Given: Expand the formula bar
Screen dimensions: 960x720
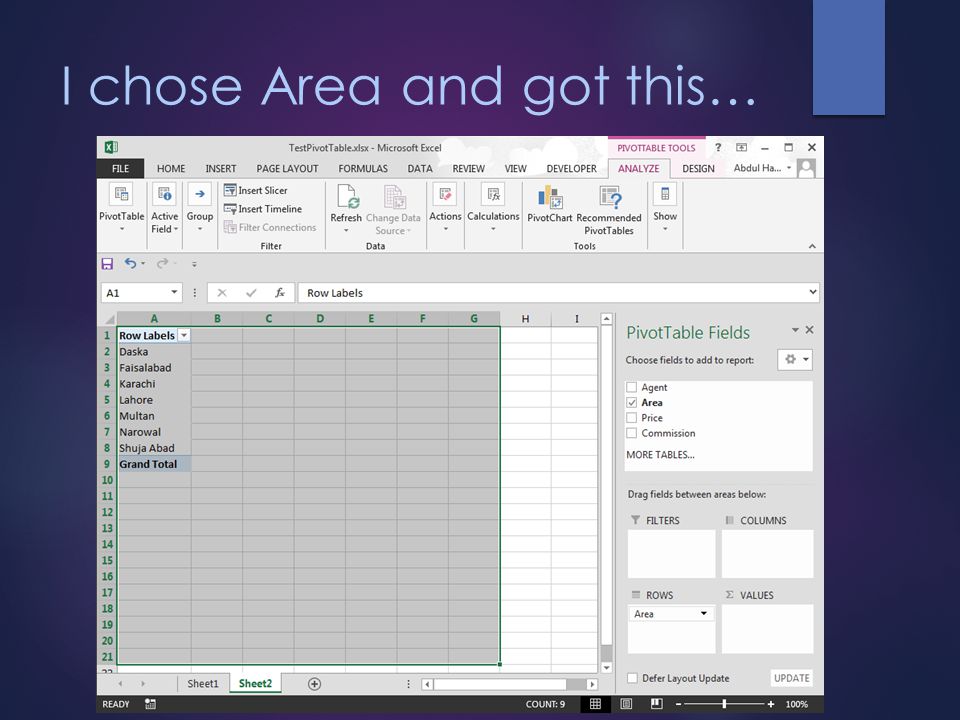Looking at the screenshot, I should click(x=813, y=292).
